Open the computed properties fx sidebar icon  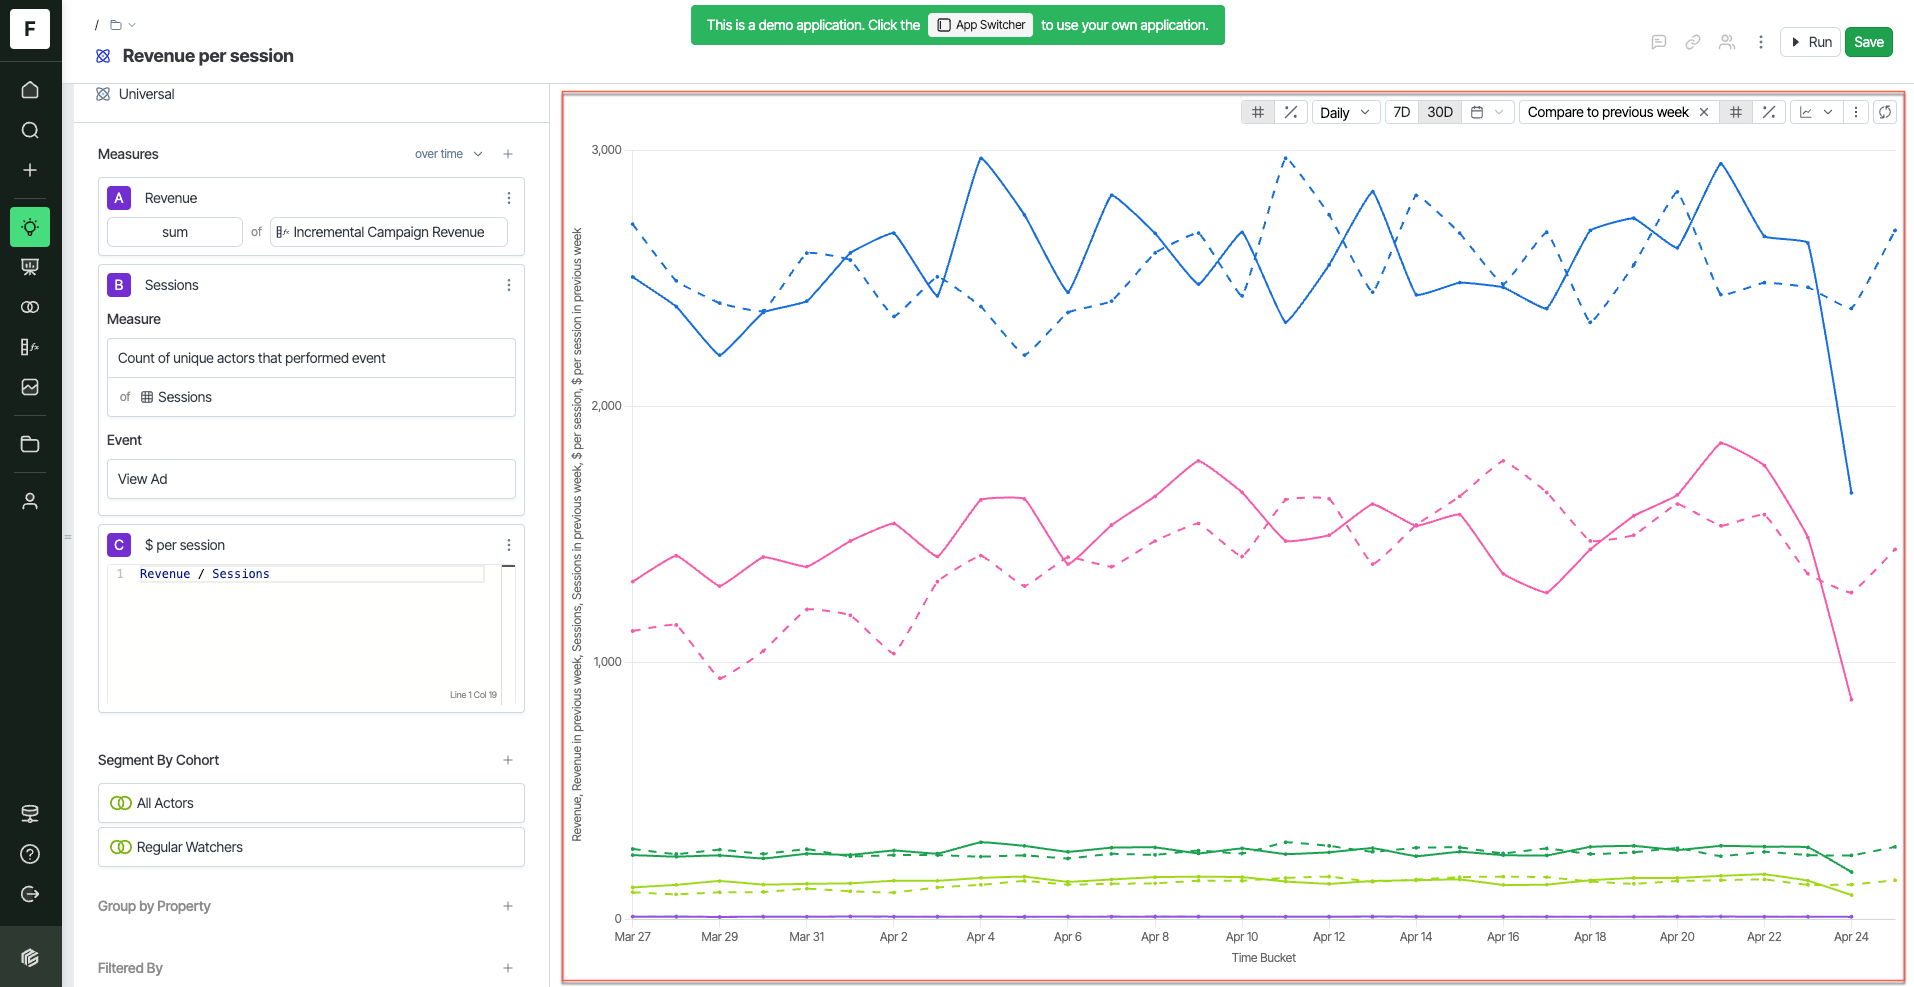[30, 347]
